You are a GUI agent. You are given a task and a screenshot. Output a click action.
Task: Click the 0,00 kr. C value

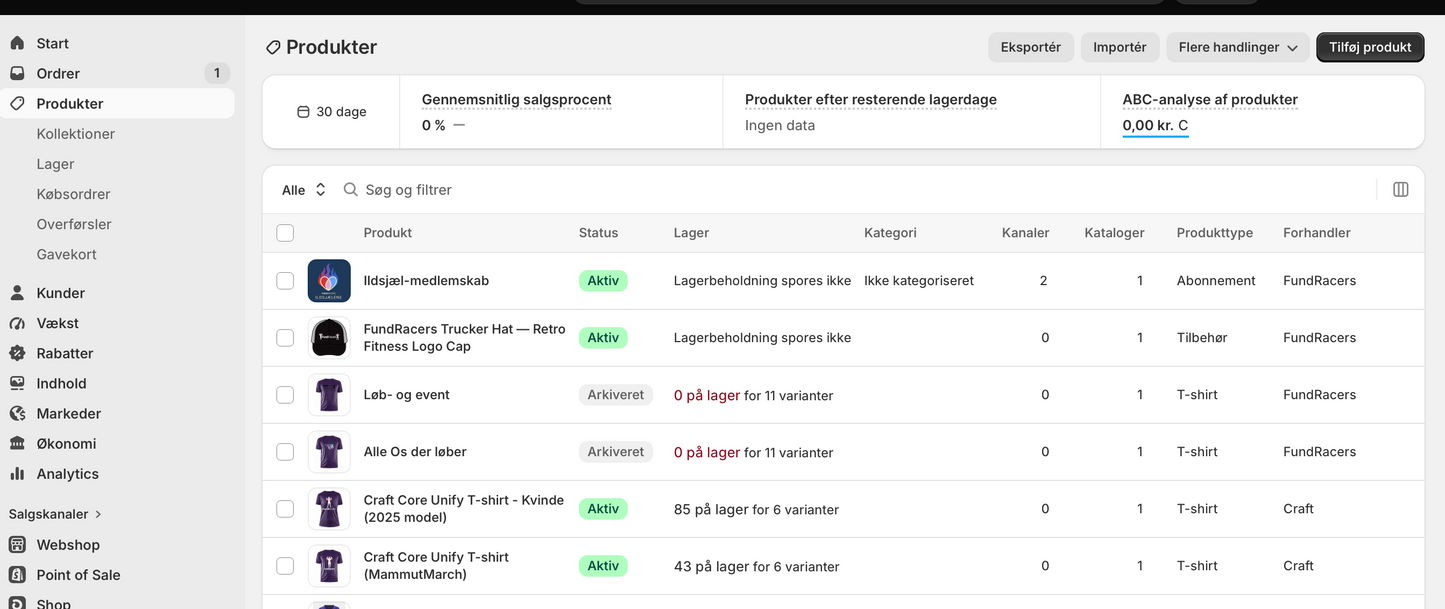click(1155, 126)
